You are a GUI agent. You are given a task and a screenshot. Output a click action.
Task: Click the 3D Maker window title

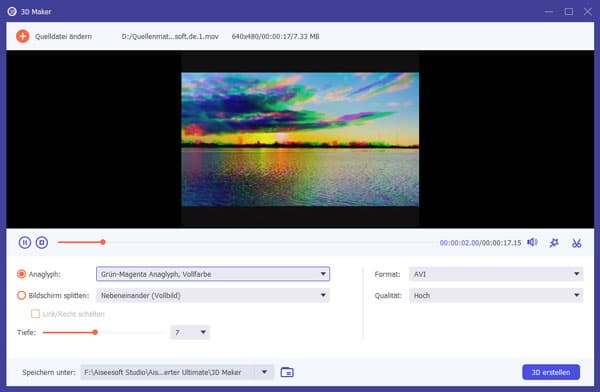pyautogui.click(x=36, y=11)
